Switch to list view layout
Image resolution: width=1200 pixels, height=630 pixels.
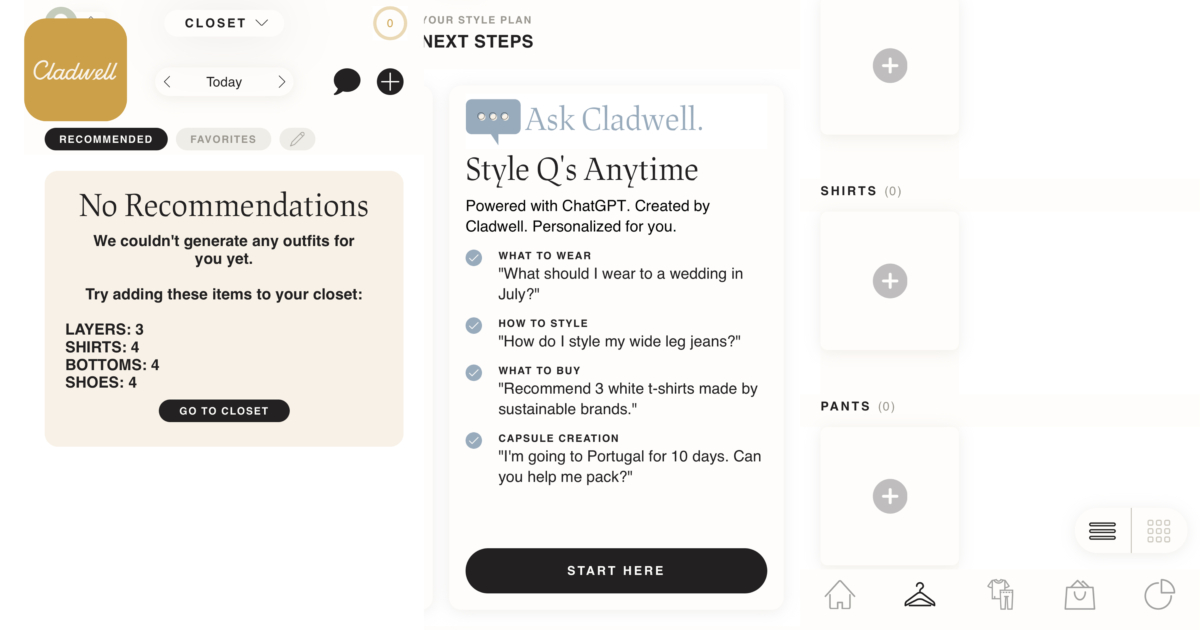click(x=1102, y=531)
